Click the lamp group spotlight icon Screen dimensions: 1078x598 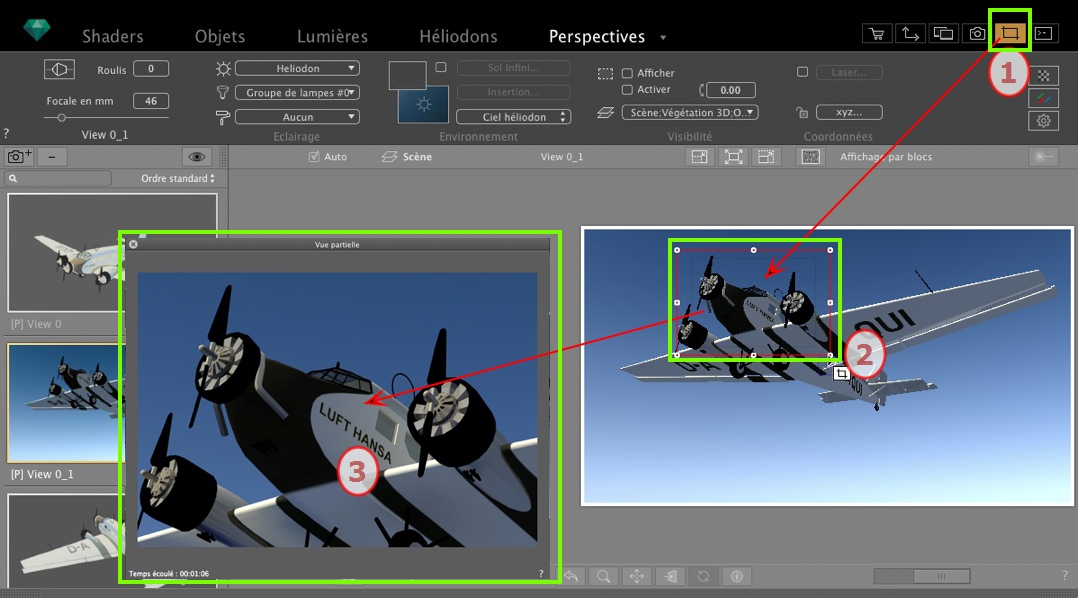[x=223, y=92]
